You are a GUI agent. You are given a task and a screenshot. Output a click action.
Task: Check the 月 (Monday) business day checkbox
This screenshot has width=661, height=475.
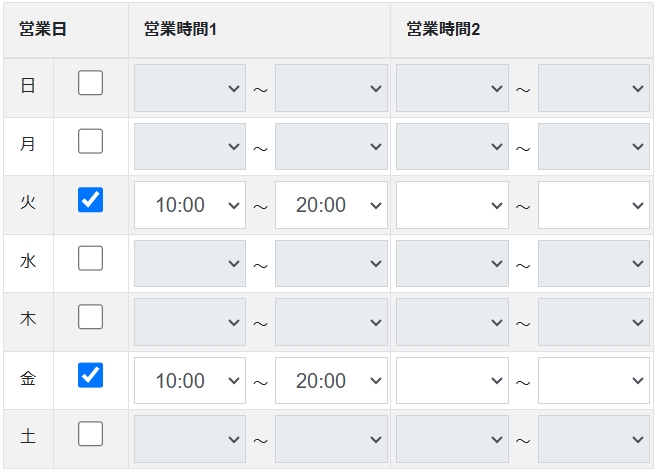(x=90, y=142)
